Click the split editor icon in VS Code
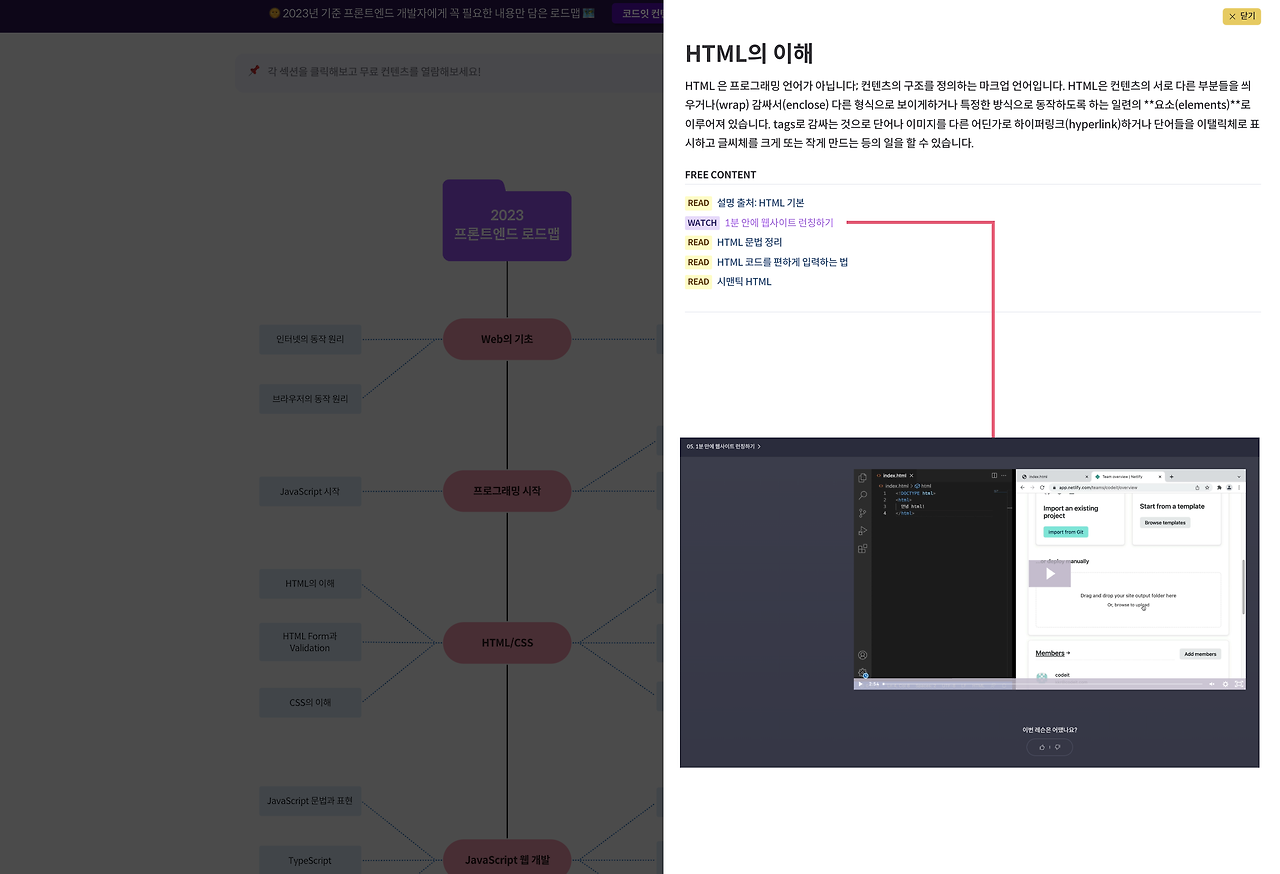This screenshot has width=1280, height=874. [x=994, y=475]
